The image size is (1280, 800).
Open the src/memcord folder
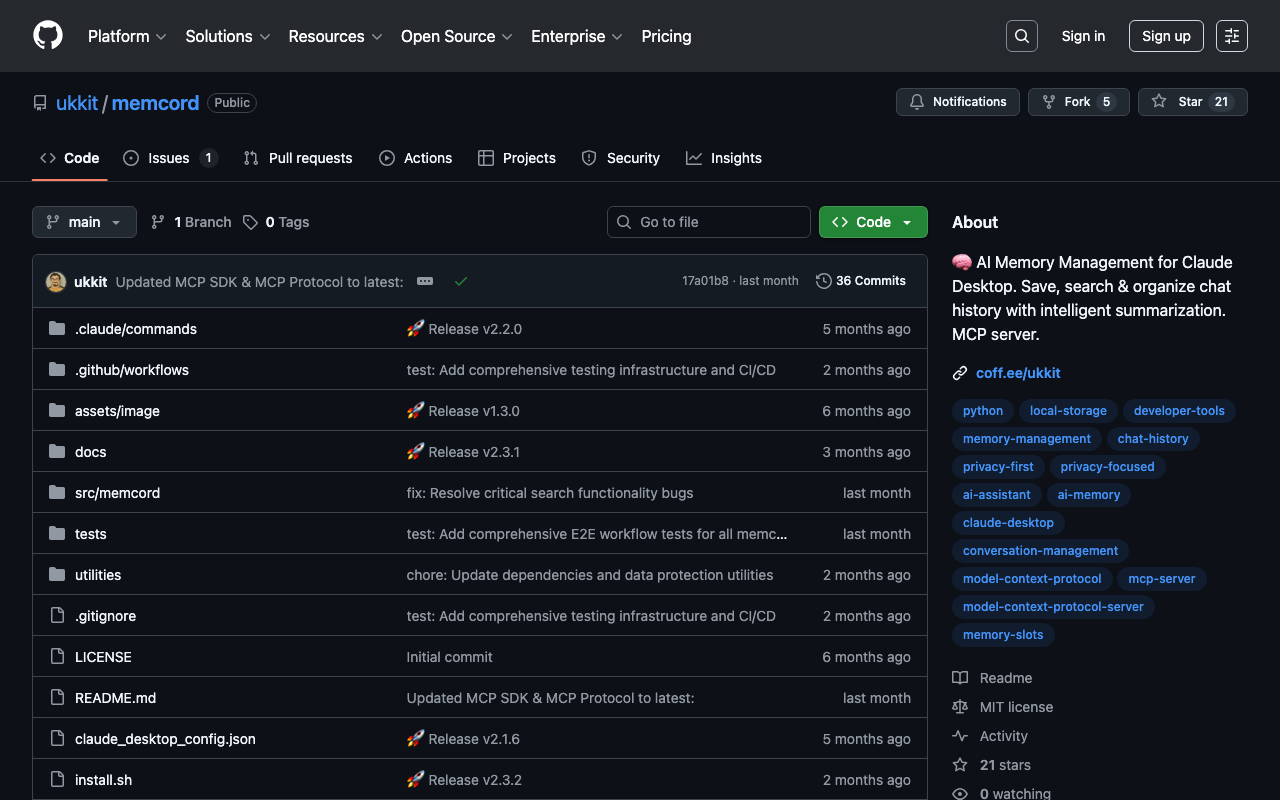tap(117, 493)
